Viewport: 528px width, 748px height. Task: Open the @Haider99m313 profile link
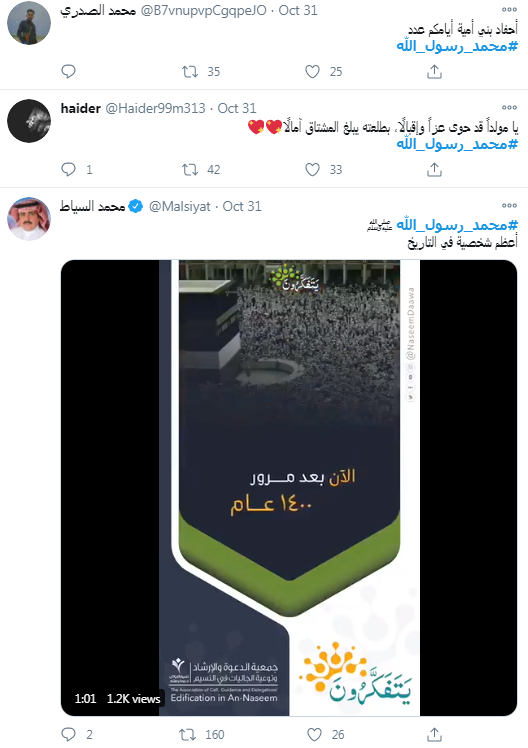click(x=155, y=108)
